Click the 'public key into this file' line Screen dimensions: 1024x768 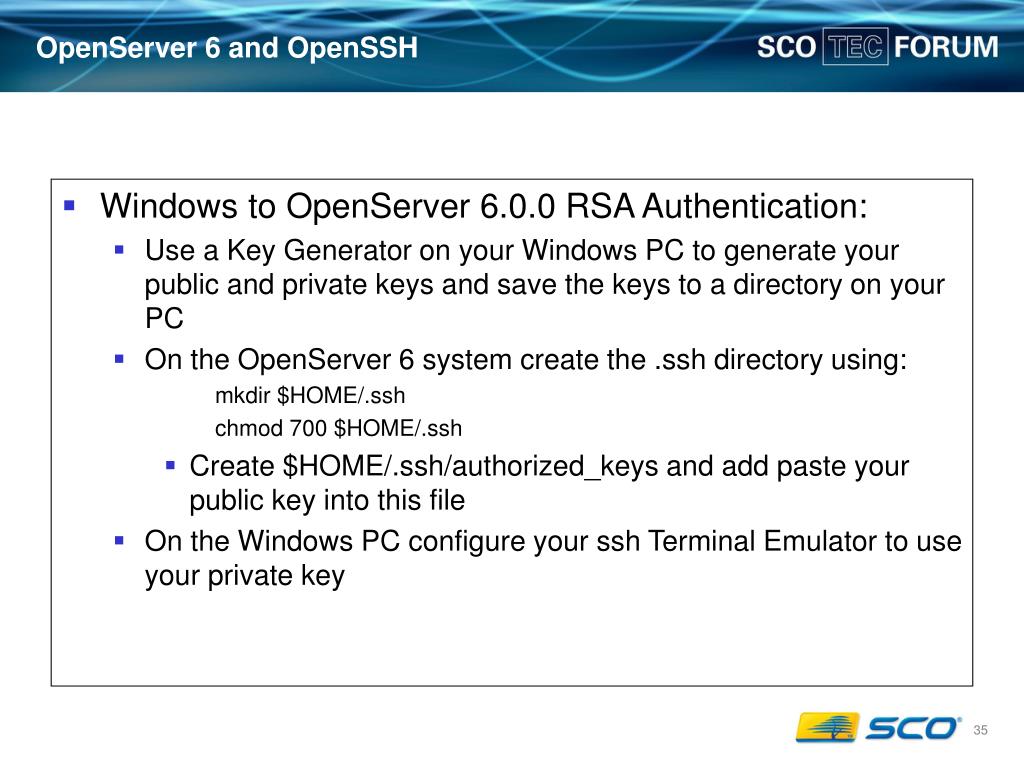[x=327, y=501]
